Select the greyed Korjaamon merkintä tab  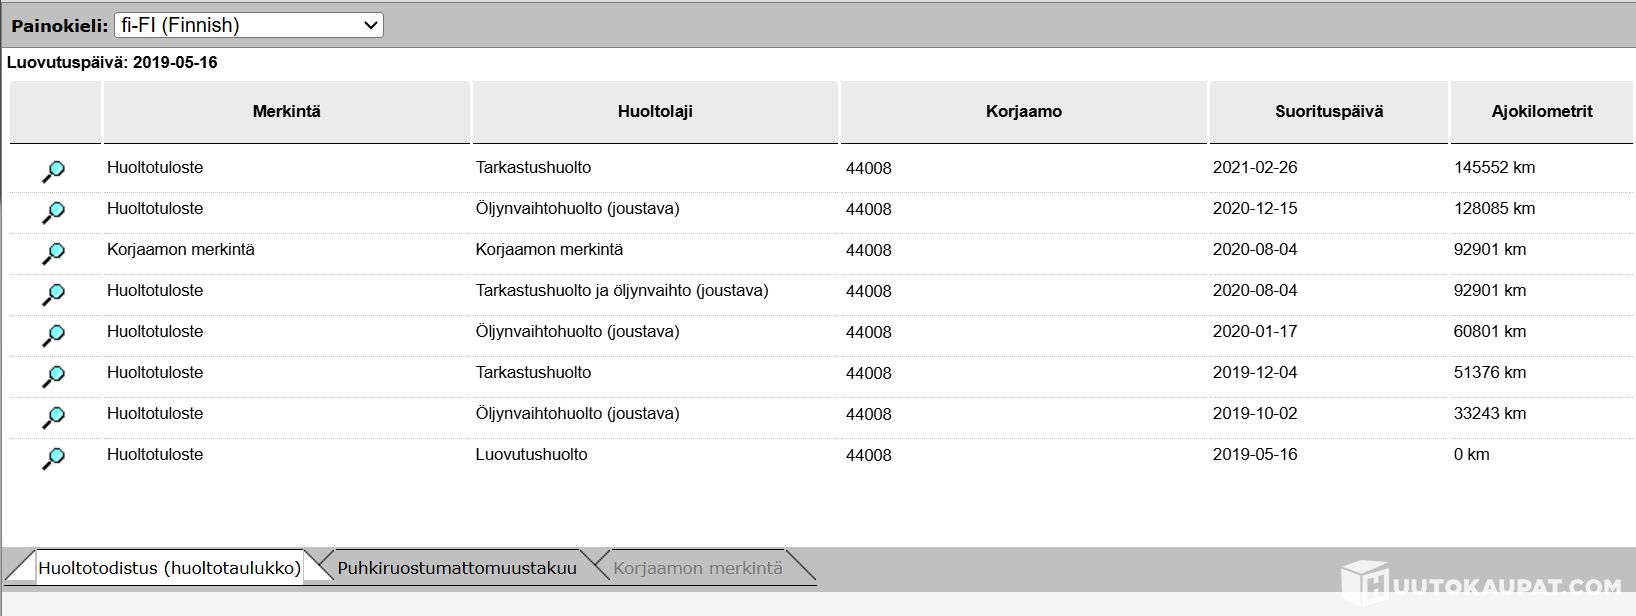pyautogui.click(x=698, y=568)
